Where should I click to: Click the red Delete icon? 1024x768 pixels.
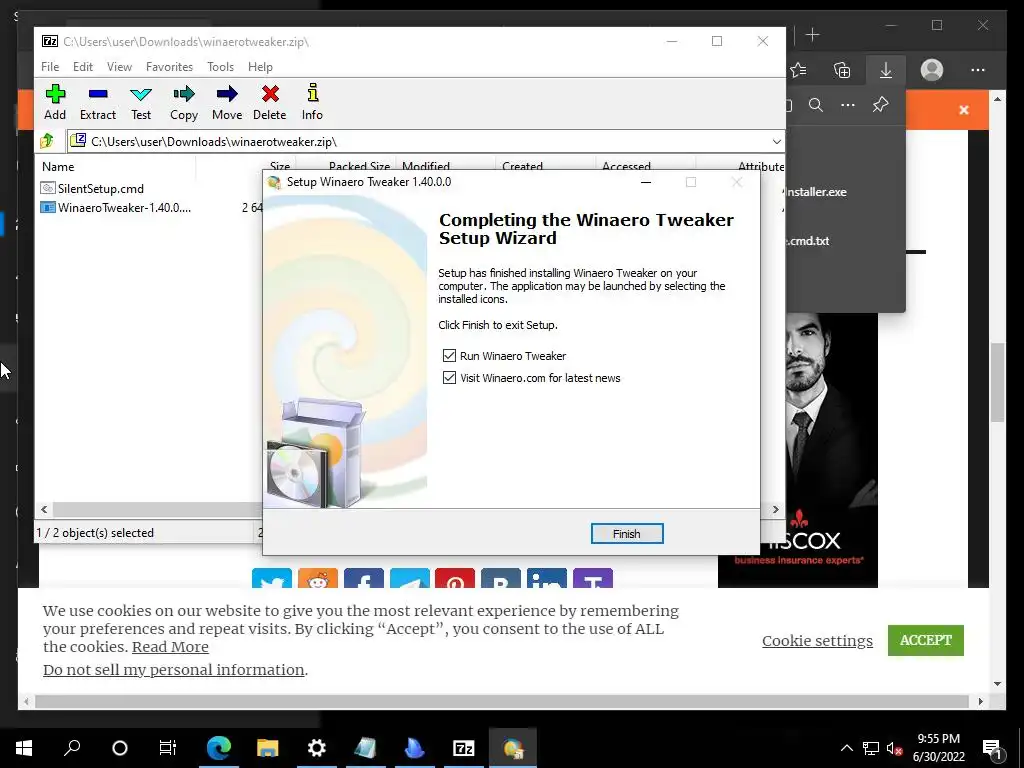click(x=270, y=102)
